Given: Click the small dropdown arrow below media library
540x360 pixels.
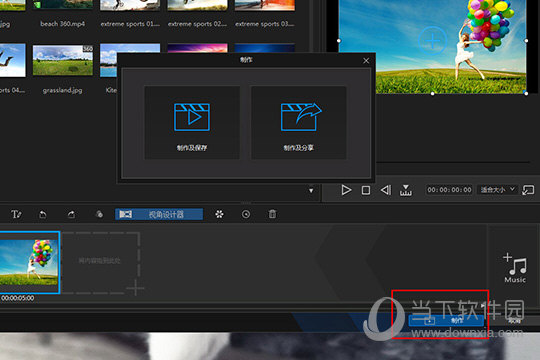Looking at the screenshot, I should 311,191.
